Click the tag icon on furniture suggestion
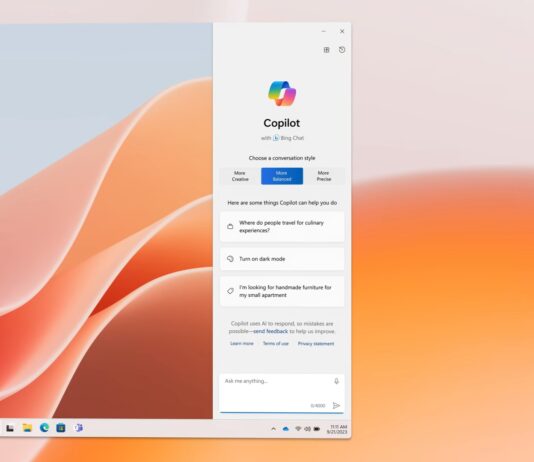The width and height of the screenshot is (534, 462). tap(230, 291)
